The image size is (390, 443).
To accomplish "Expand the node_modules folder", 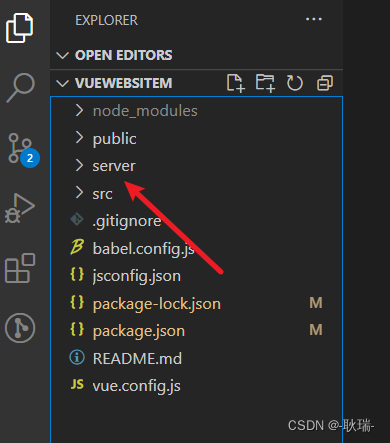I will 196,111.
